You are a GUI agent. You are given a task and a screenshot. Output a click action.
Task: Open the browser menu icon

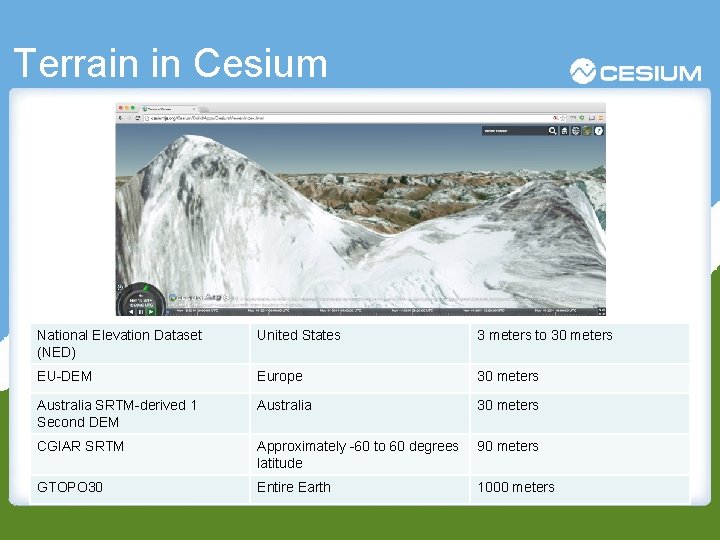coord(601,118)
